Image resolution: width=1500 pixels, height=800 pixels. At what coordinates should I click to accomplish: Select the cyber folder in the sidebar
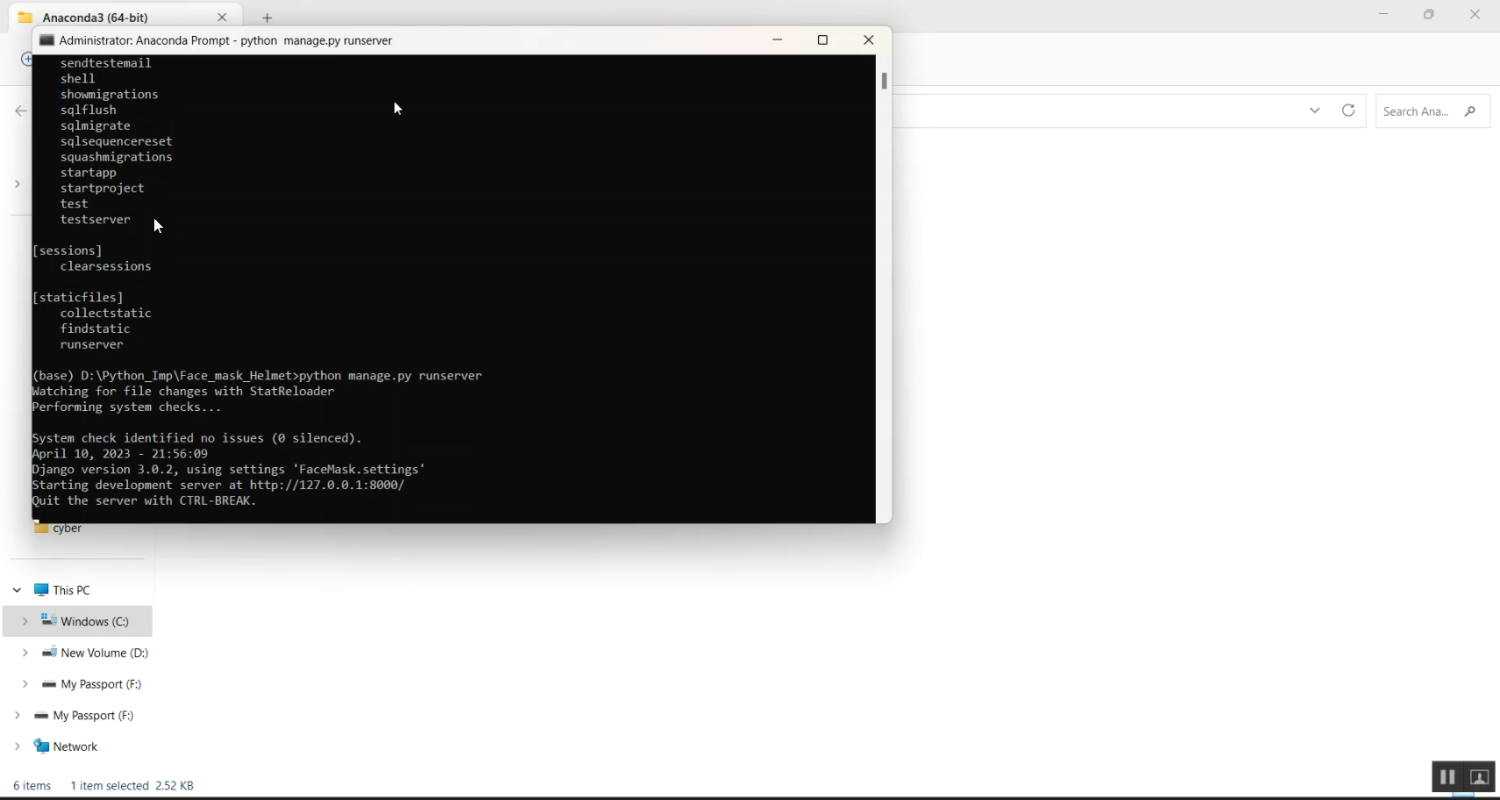pos(67,528)
